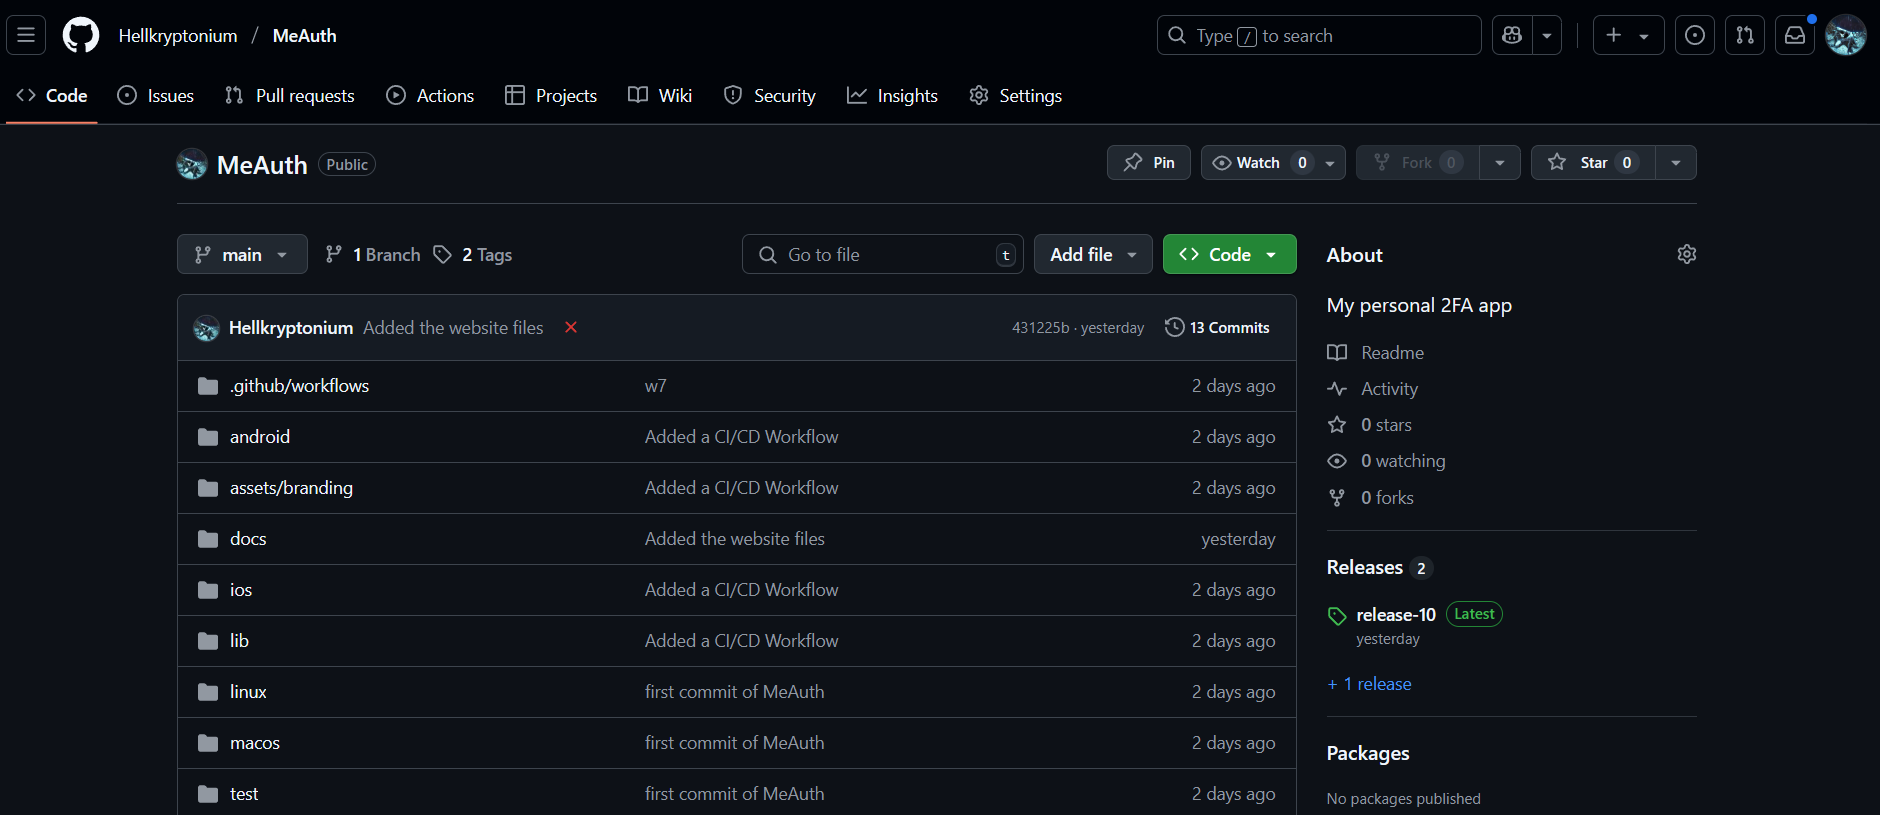This screenshot has height=815, width=1880.
Task: Star the MeAuth repository
Action: 1593,162
